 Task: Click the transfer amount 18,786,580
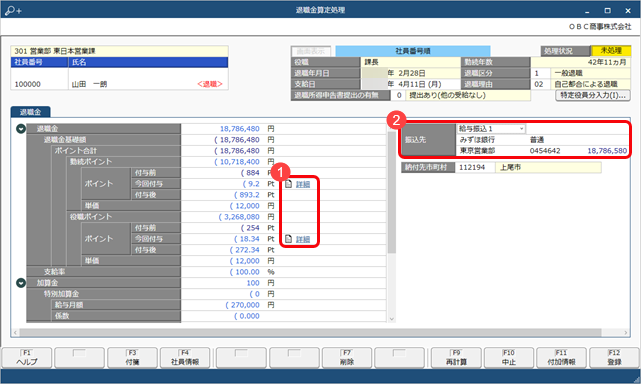tap(607, 151)
